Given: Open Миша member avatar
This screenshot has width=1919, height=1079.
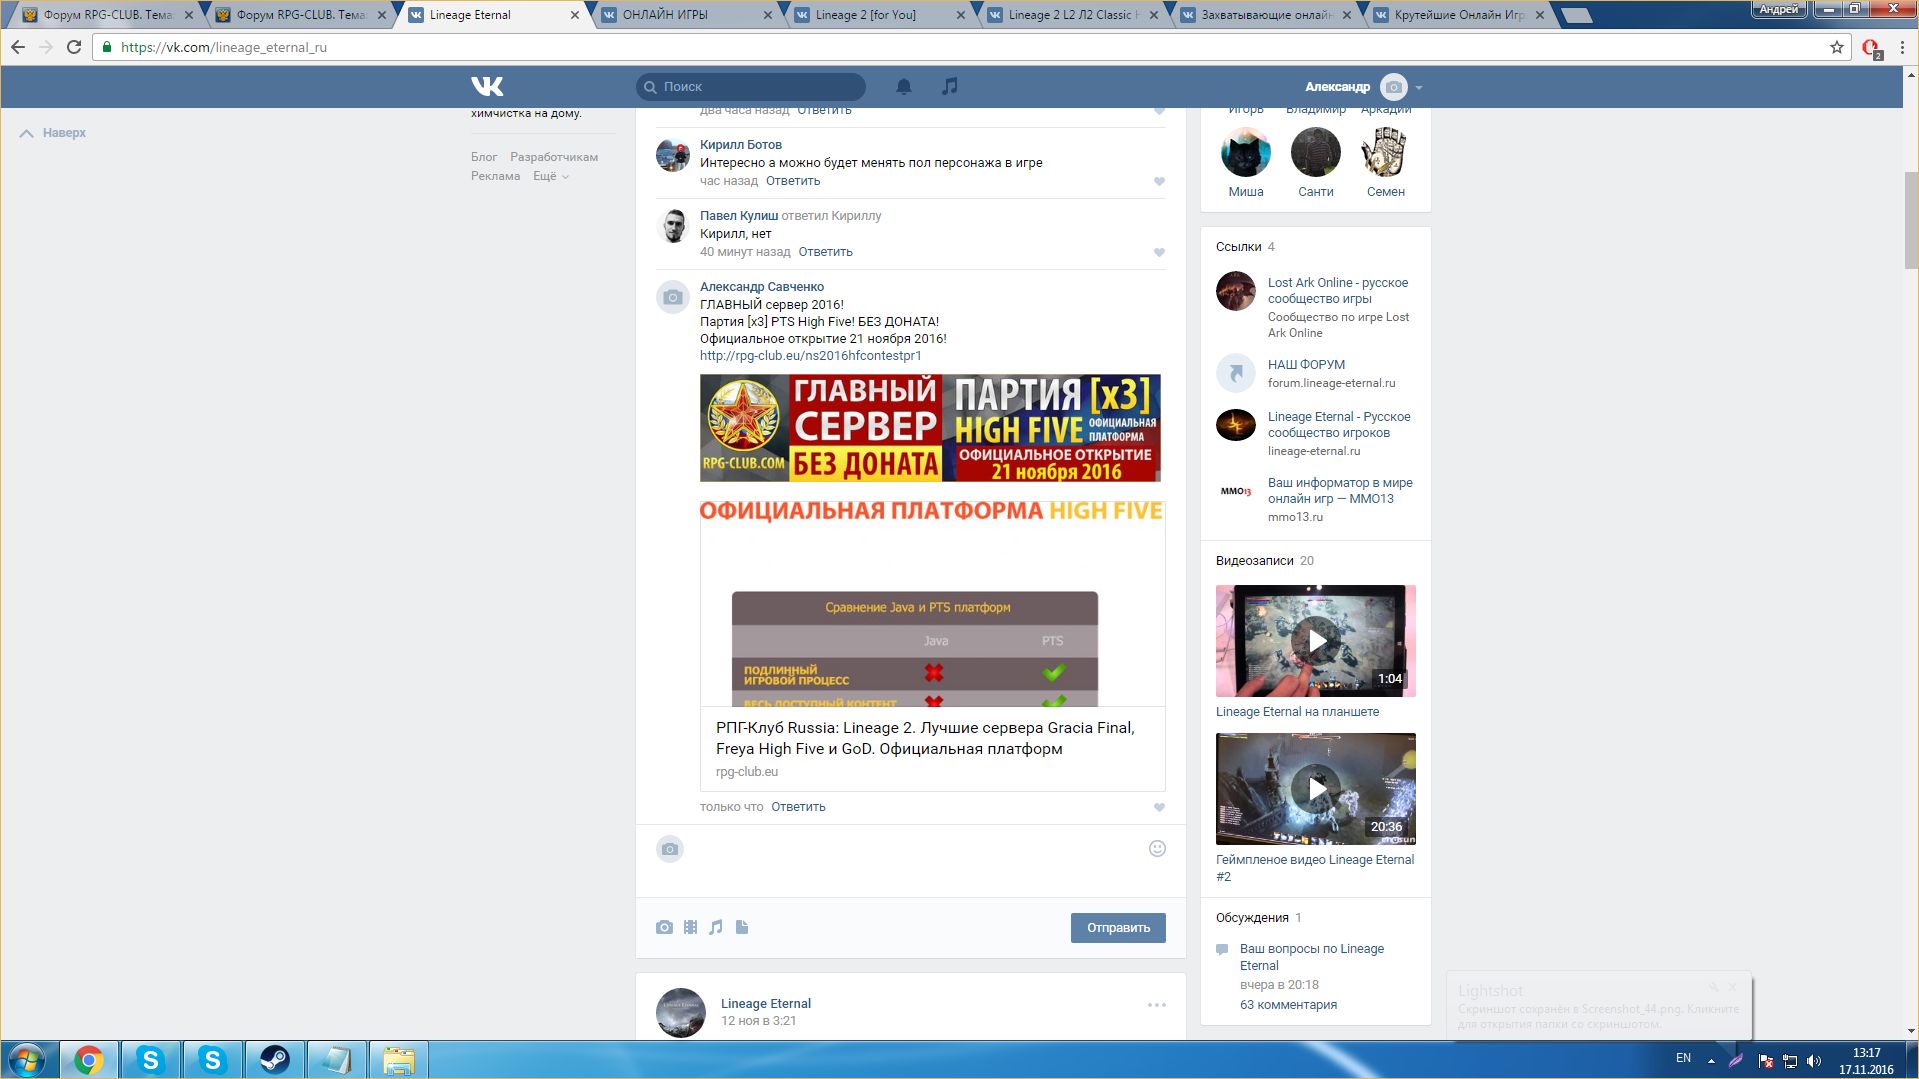Looking at the screenshot, I should pos(1246,152).
